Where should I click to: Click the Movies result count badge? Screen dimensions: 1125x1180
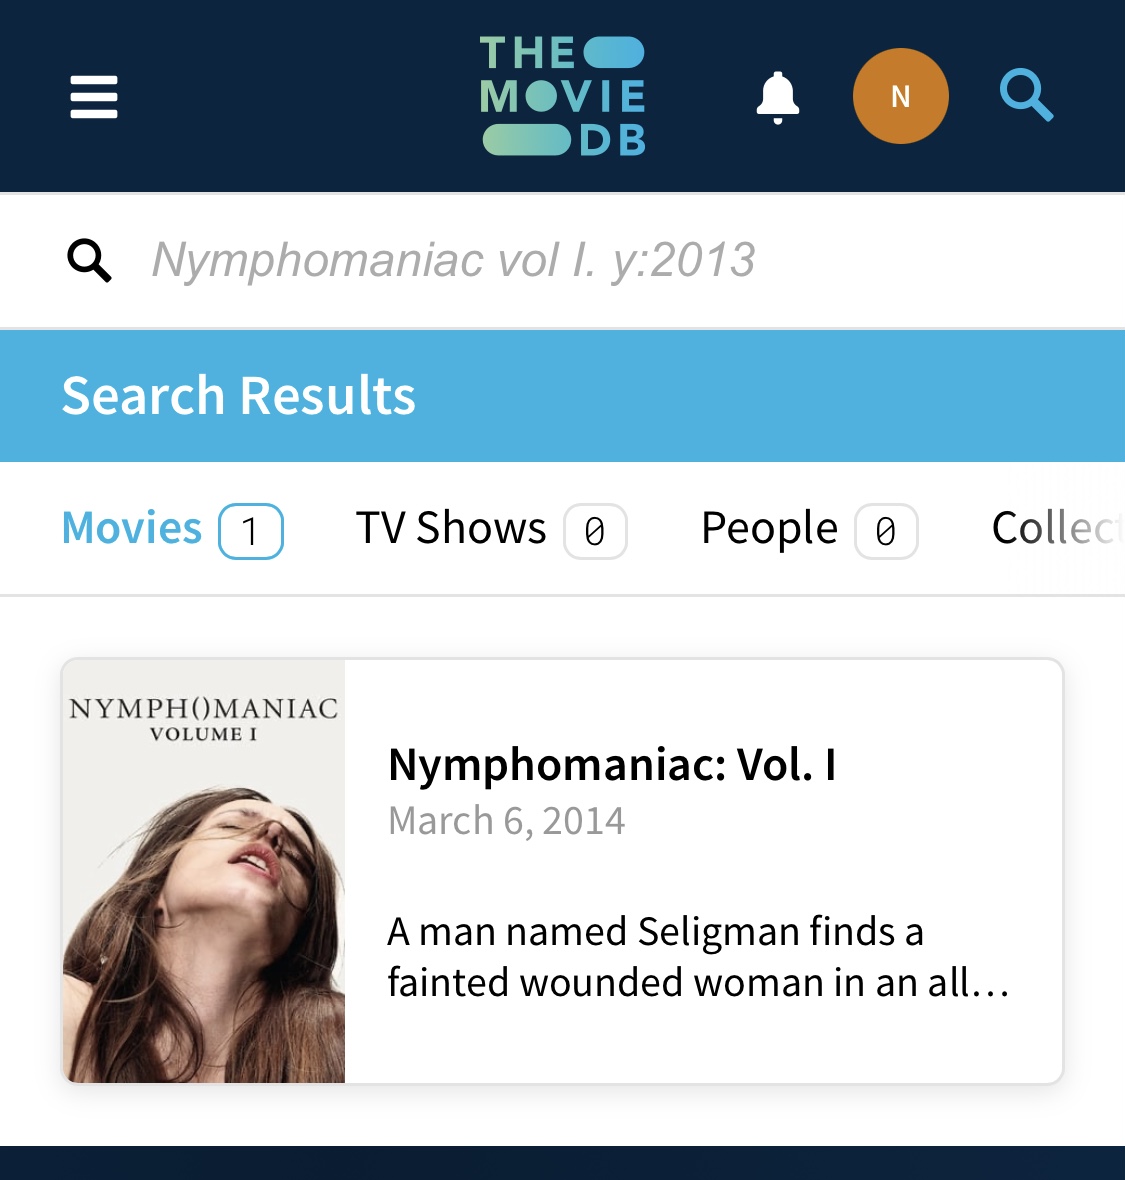pos(251,531)
